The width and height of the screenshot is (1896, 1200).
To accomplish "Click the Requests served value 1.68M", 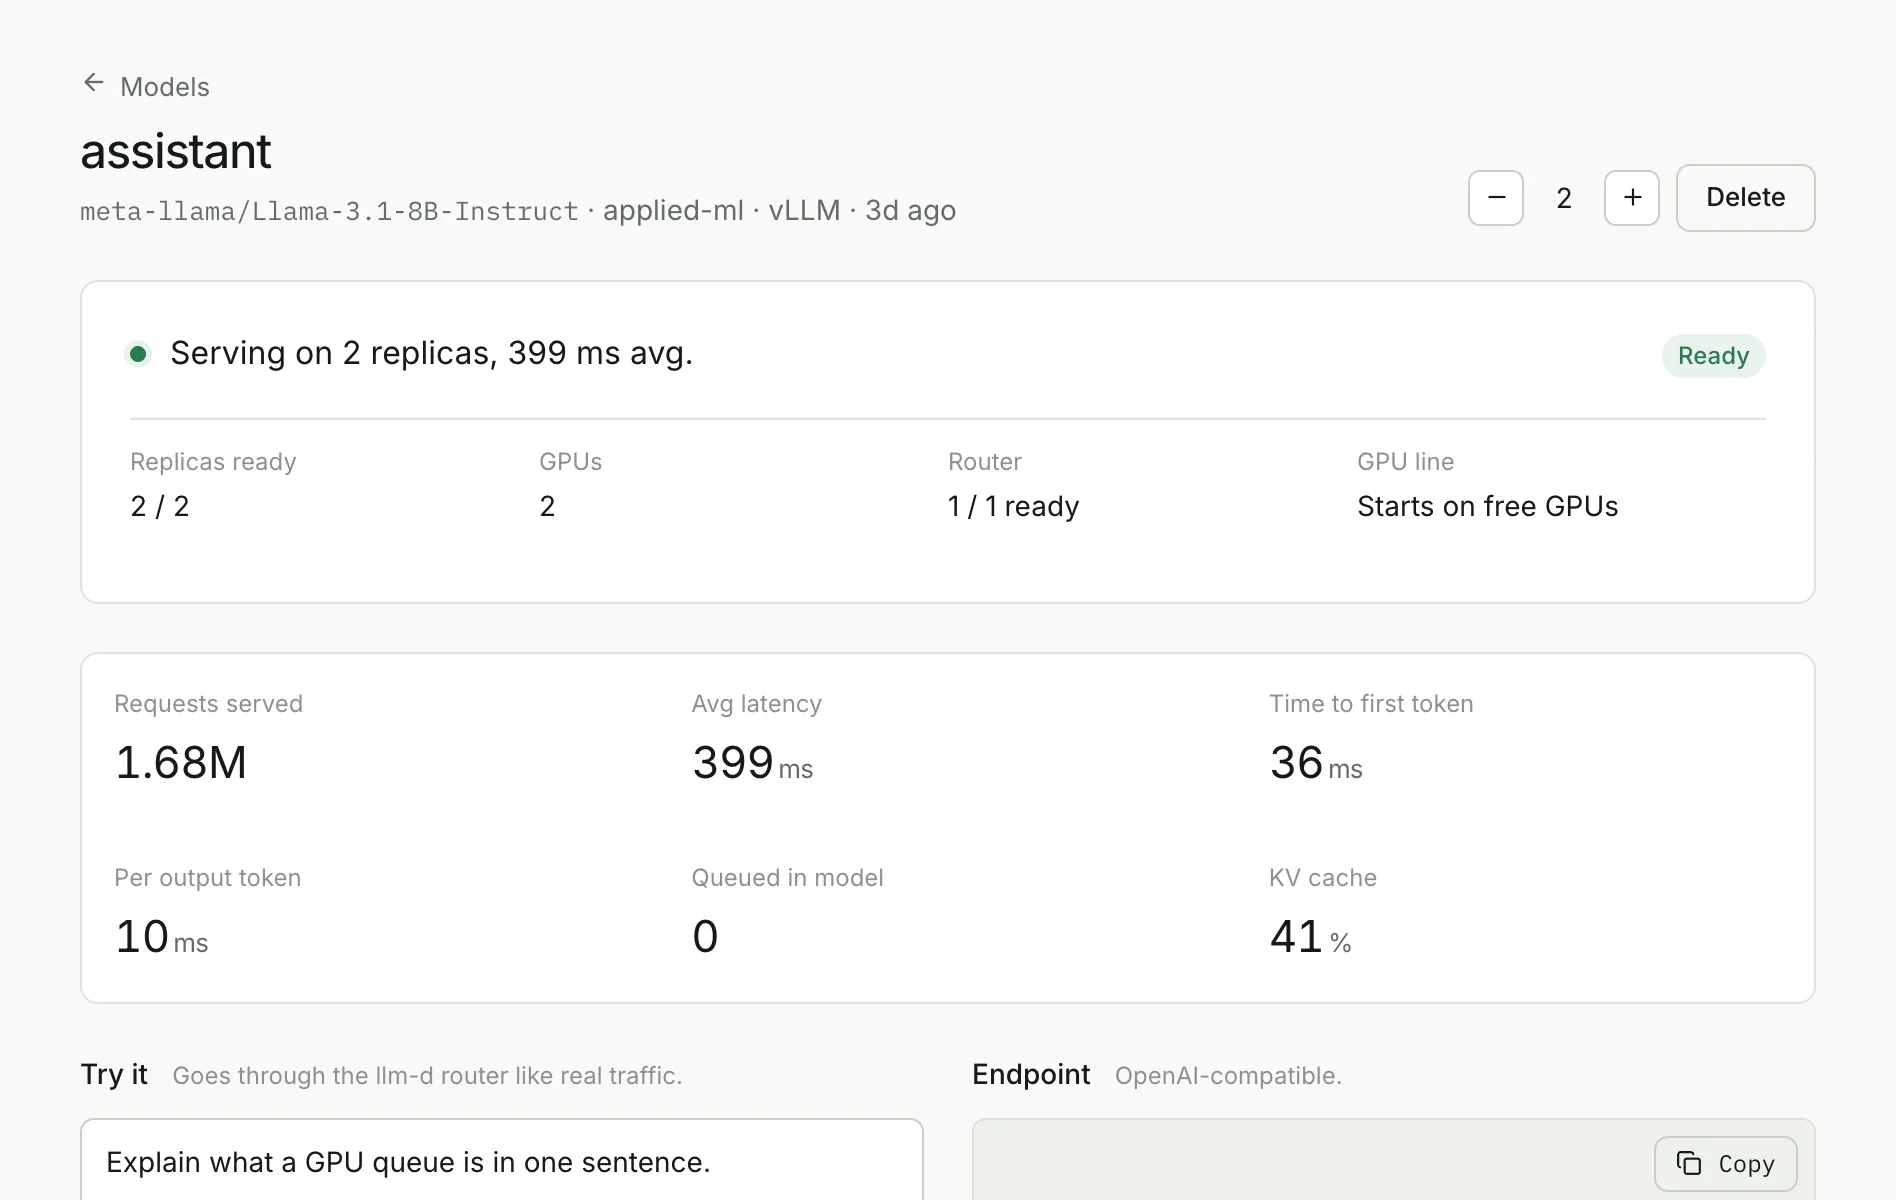I will [181, 762].
